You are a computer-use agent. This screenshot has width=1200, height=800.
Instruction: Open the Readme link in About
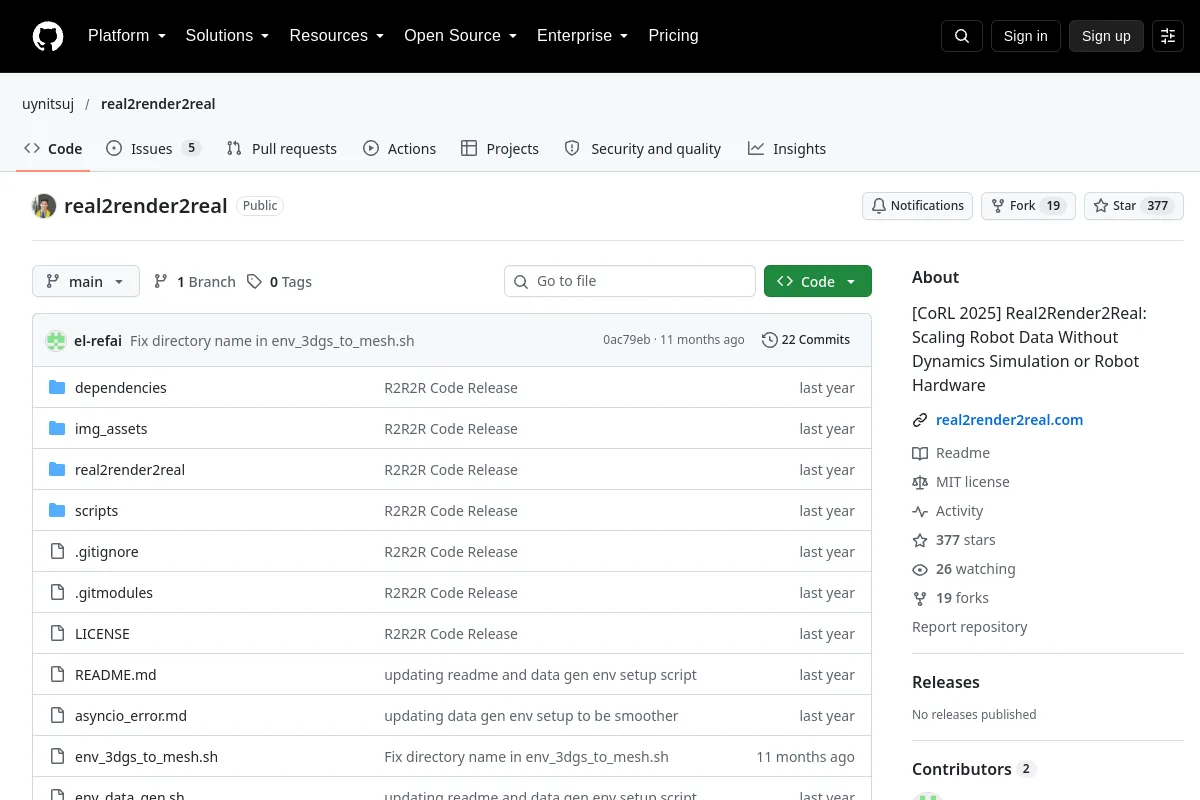[x=951, y=453]
